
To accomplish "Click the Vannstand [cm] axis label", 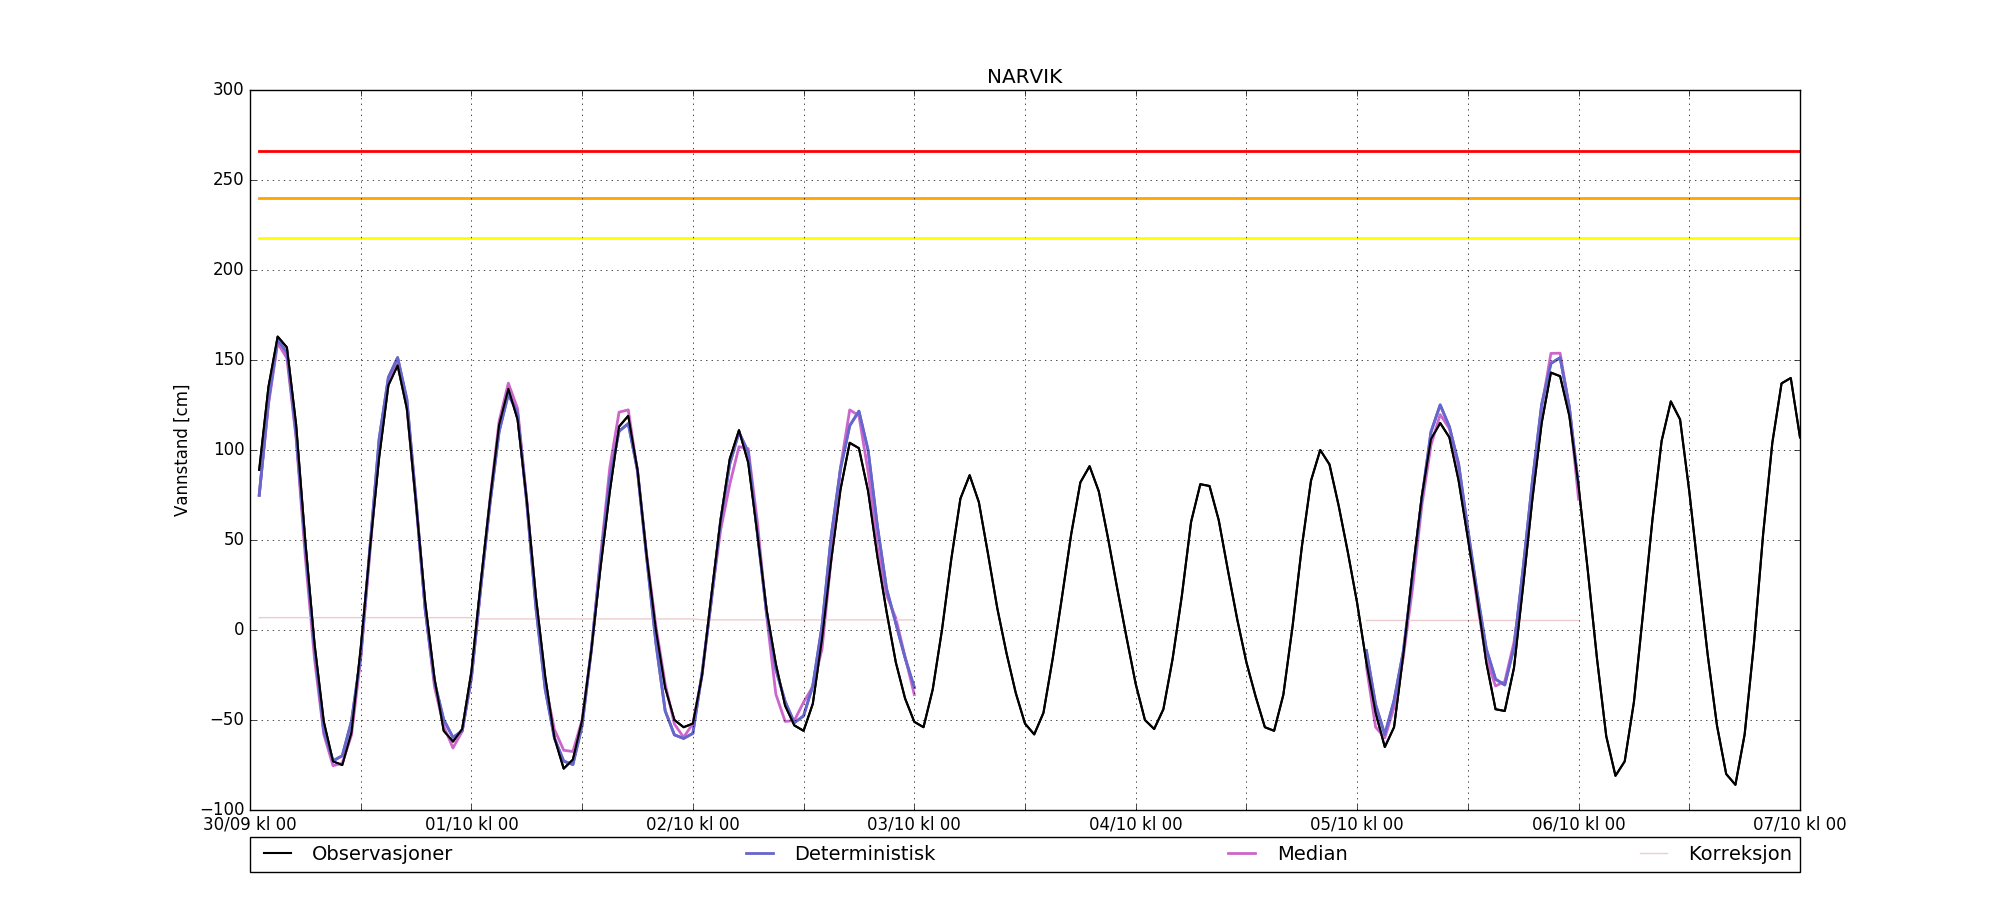I will coord(181,450).
